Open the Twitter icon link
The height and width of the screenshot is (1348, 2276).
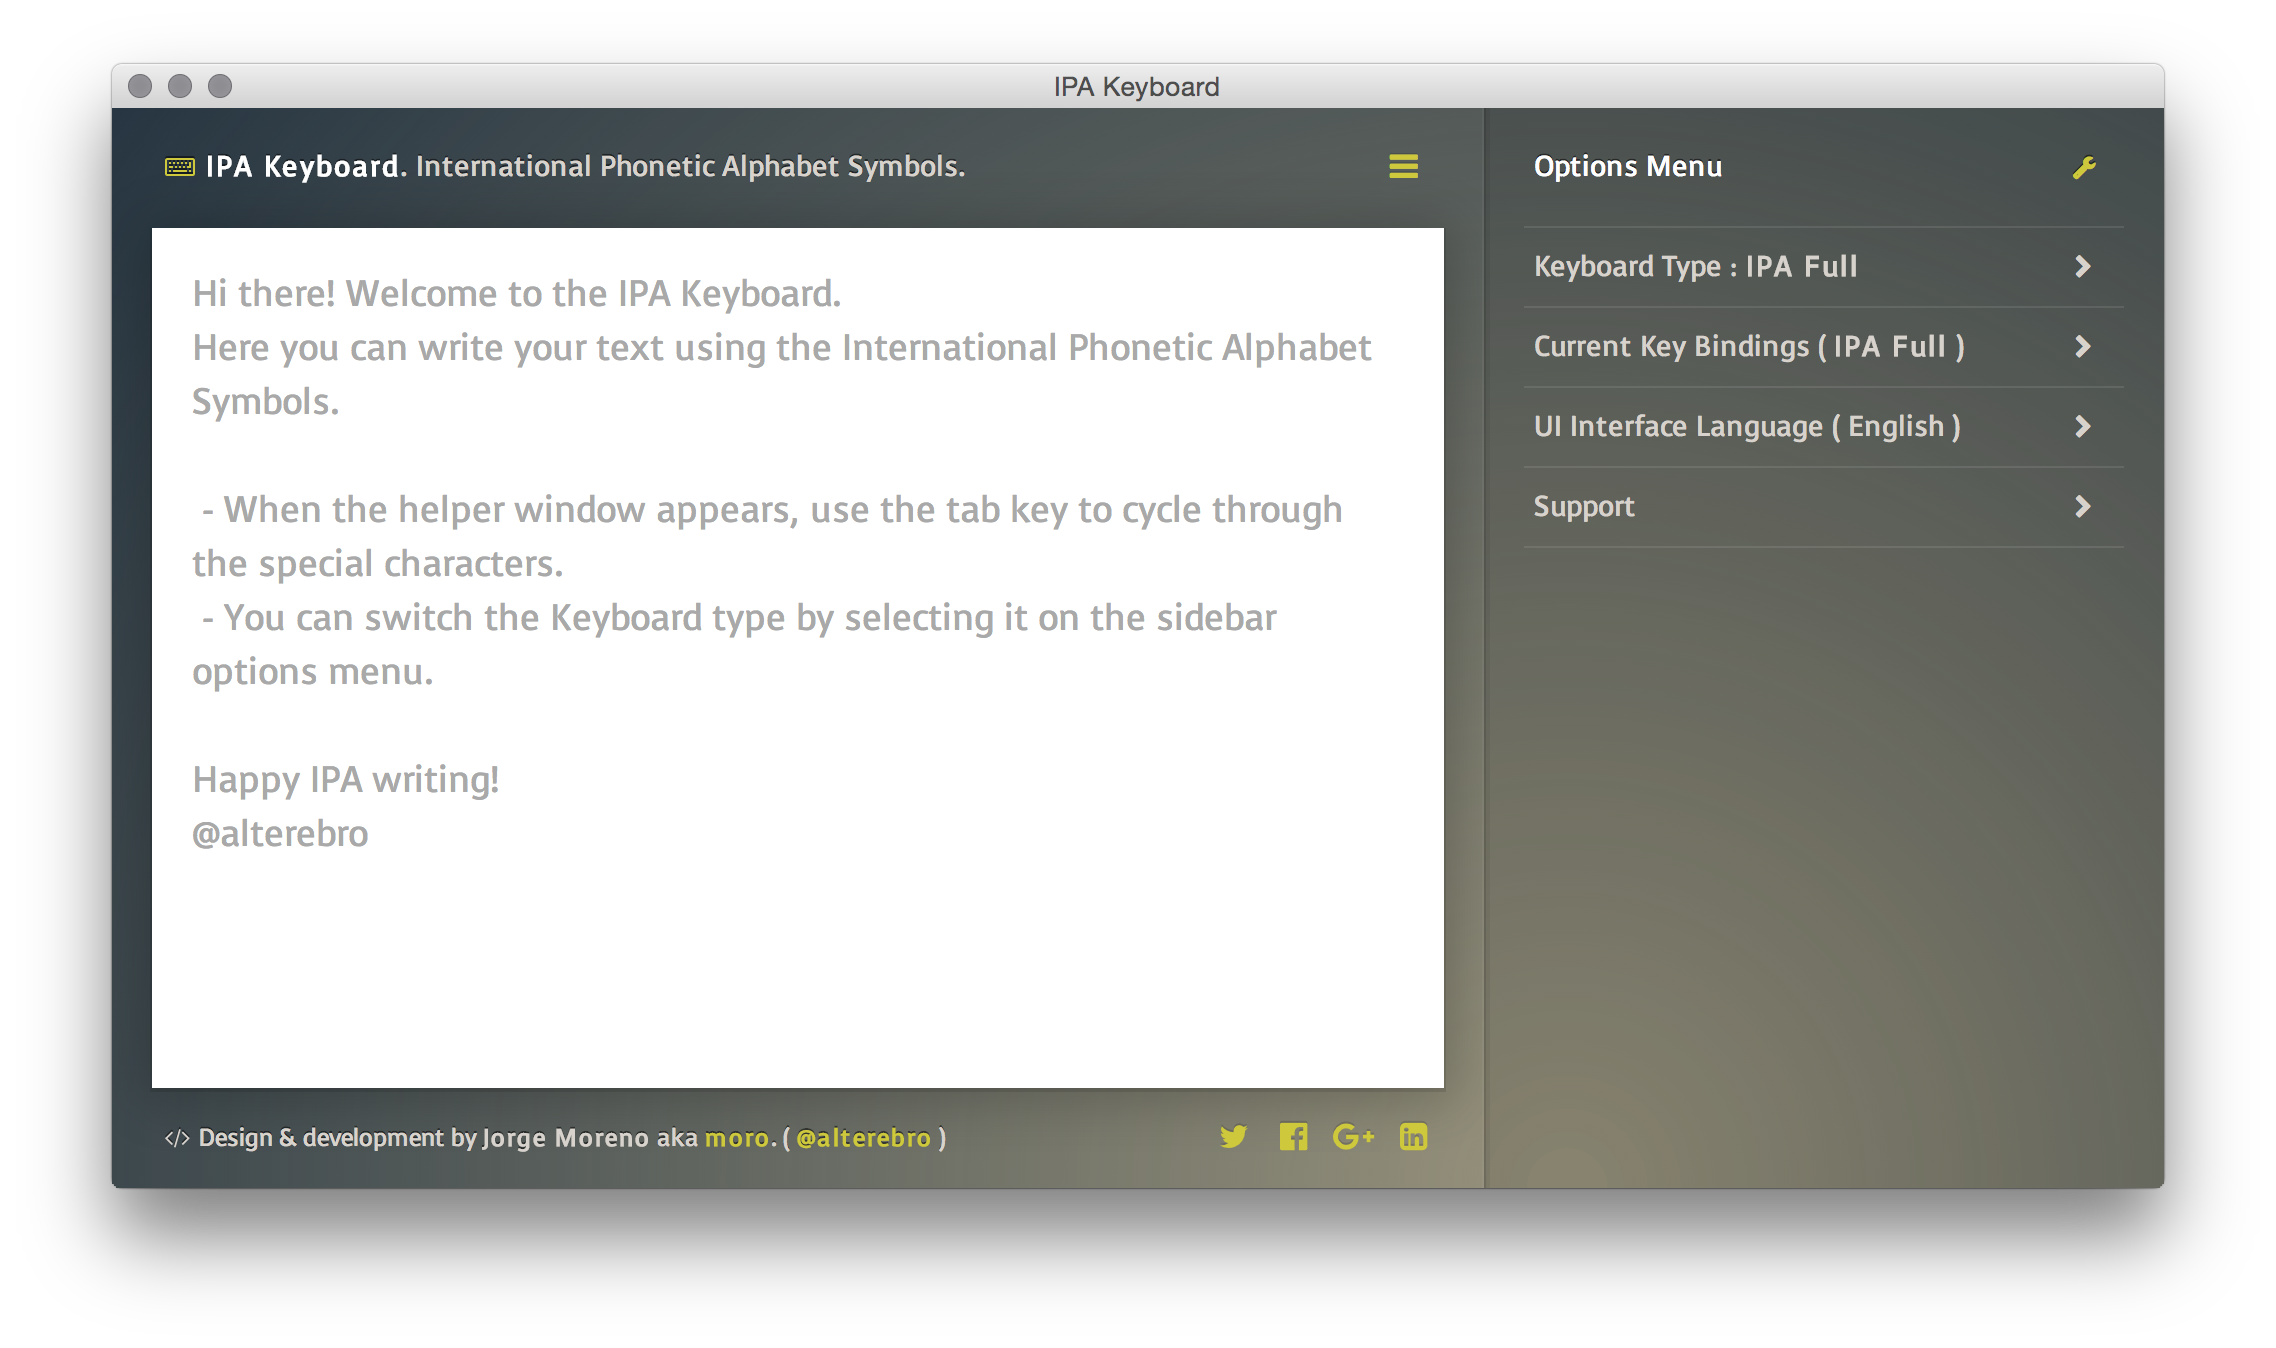click(x=1233, y=1137)
